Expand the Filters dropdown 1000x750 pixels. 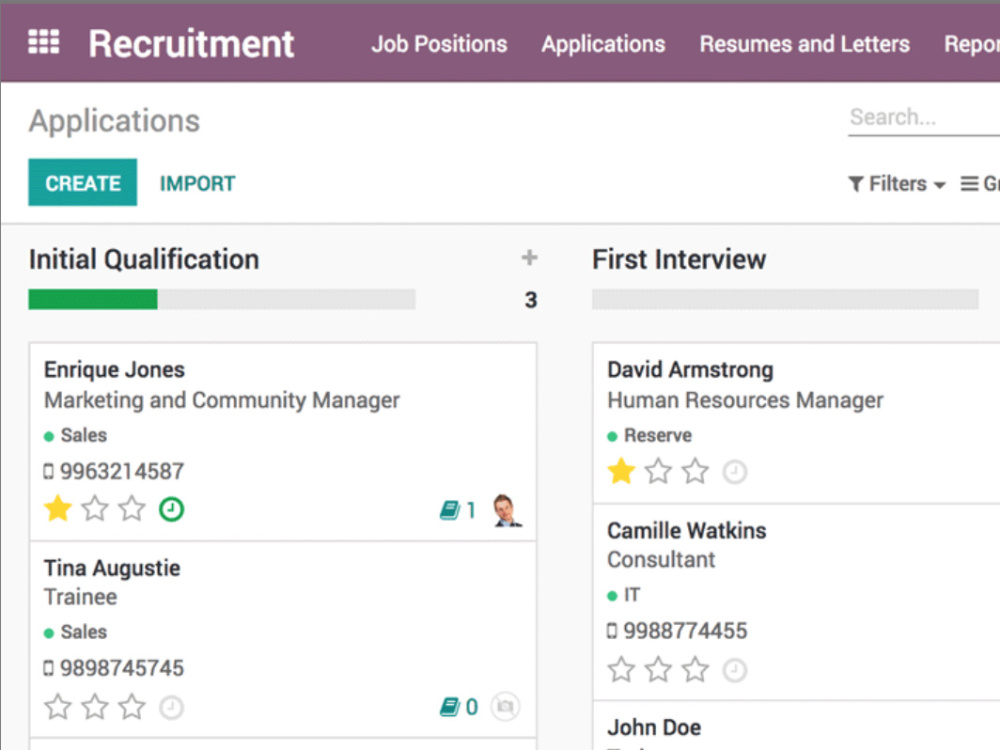[x=897, y=184]
